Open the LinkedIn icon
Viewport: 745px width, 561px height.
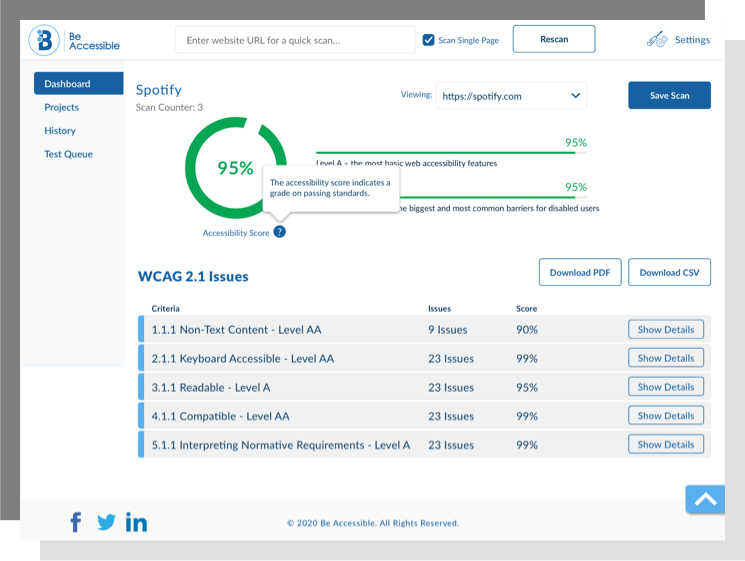136,522
